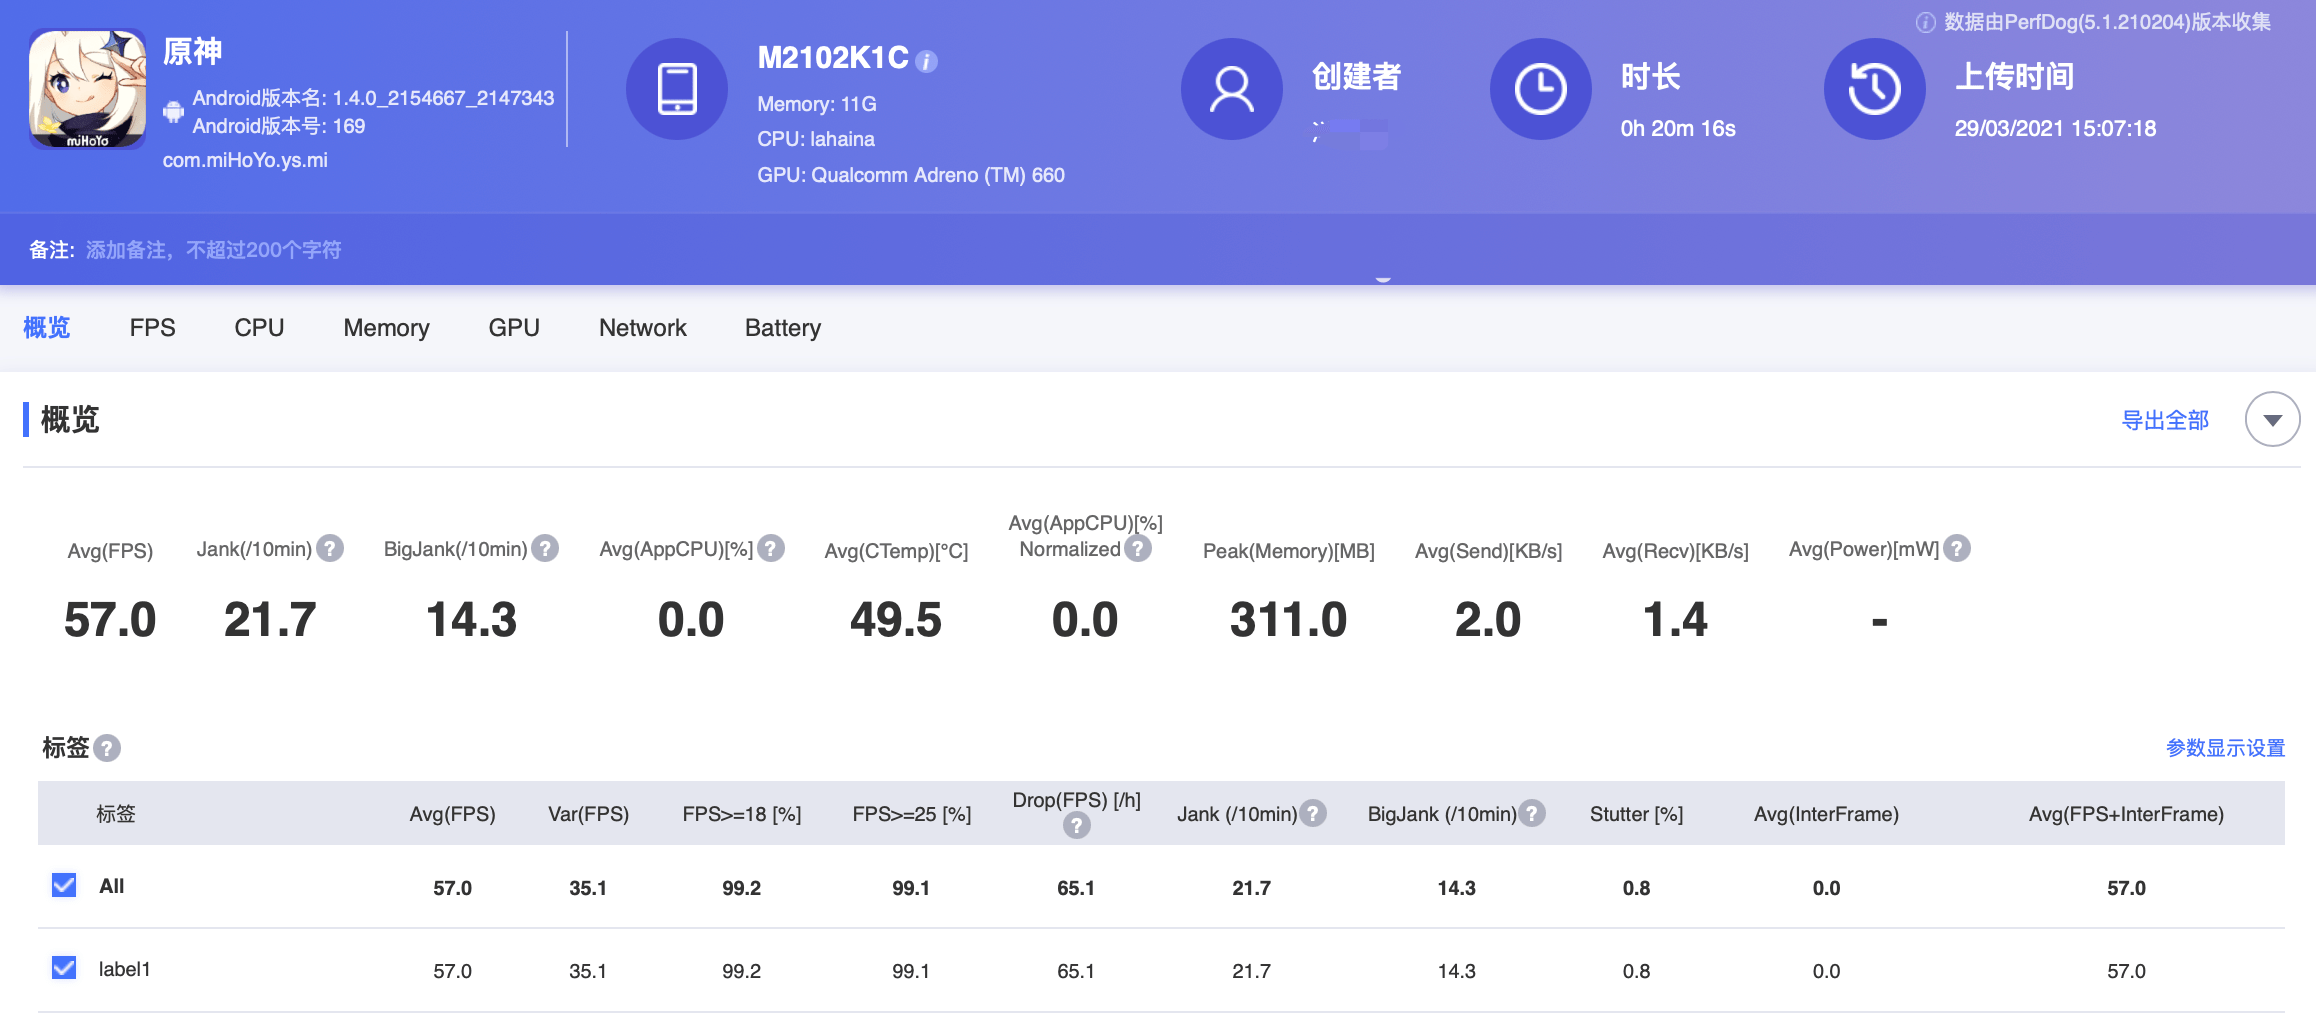This screenshot has height=1024, width=2316.
Task: Click the FPS>=18 [%] column header
Action: click(x=742, y=814)
